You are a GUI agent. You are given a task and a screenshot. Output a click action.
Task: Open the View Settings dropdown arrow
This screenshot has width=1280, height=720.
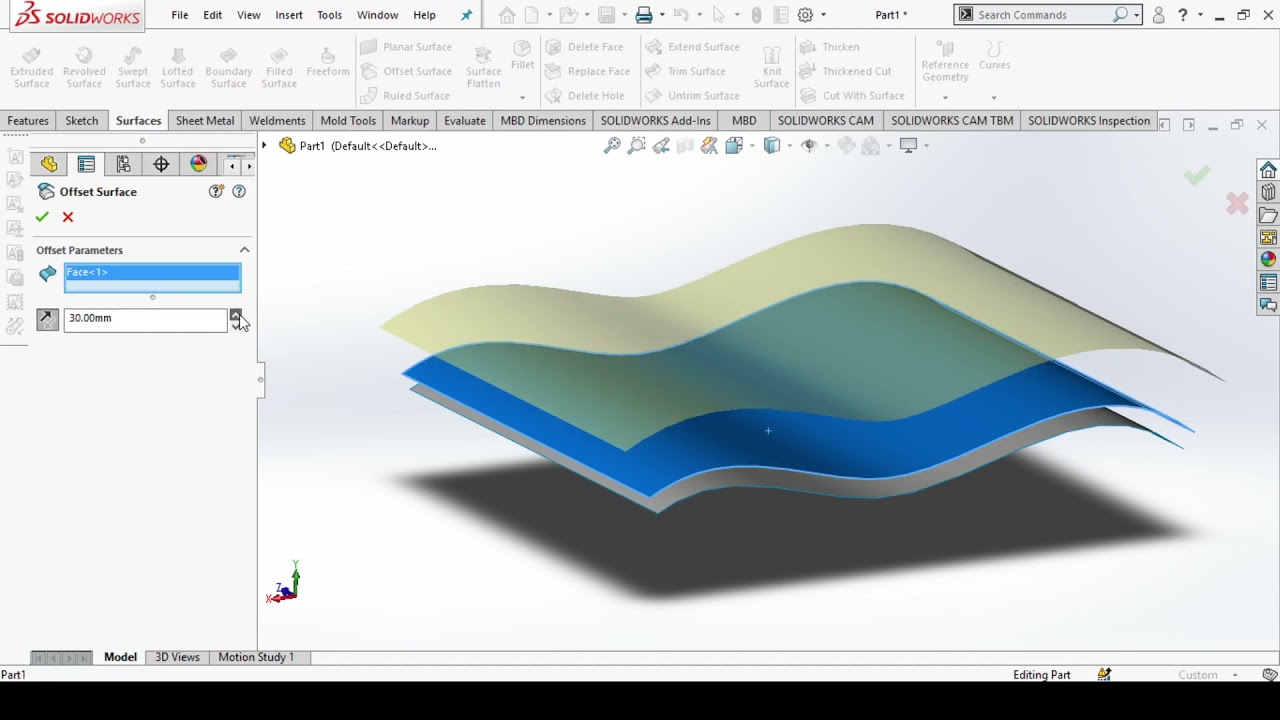926,146
